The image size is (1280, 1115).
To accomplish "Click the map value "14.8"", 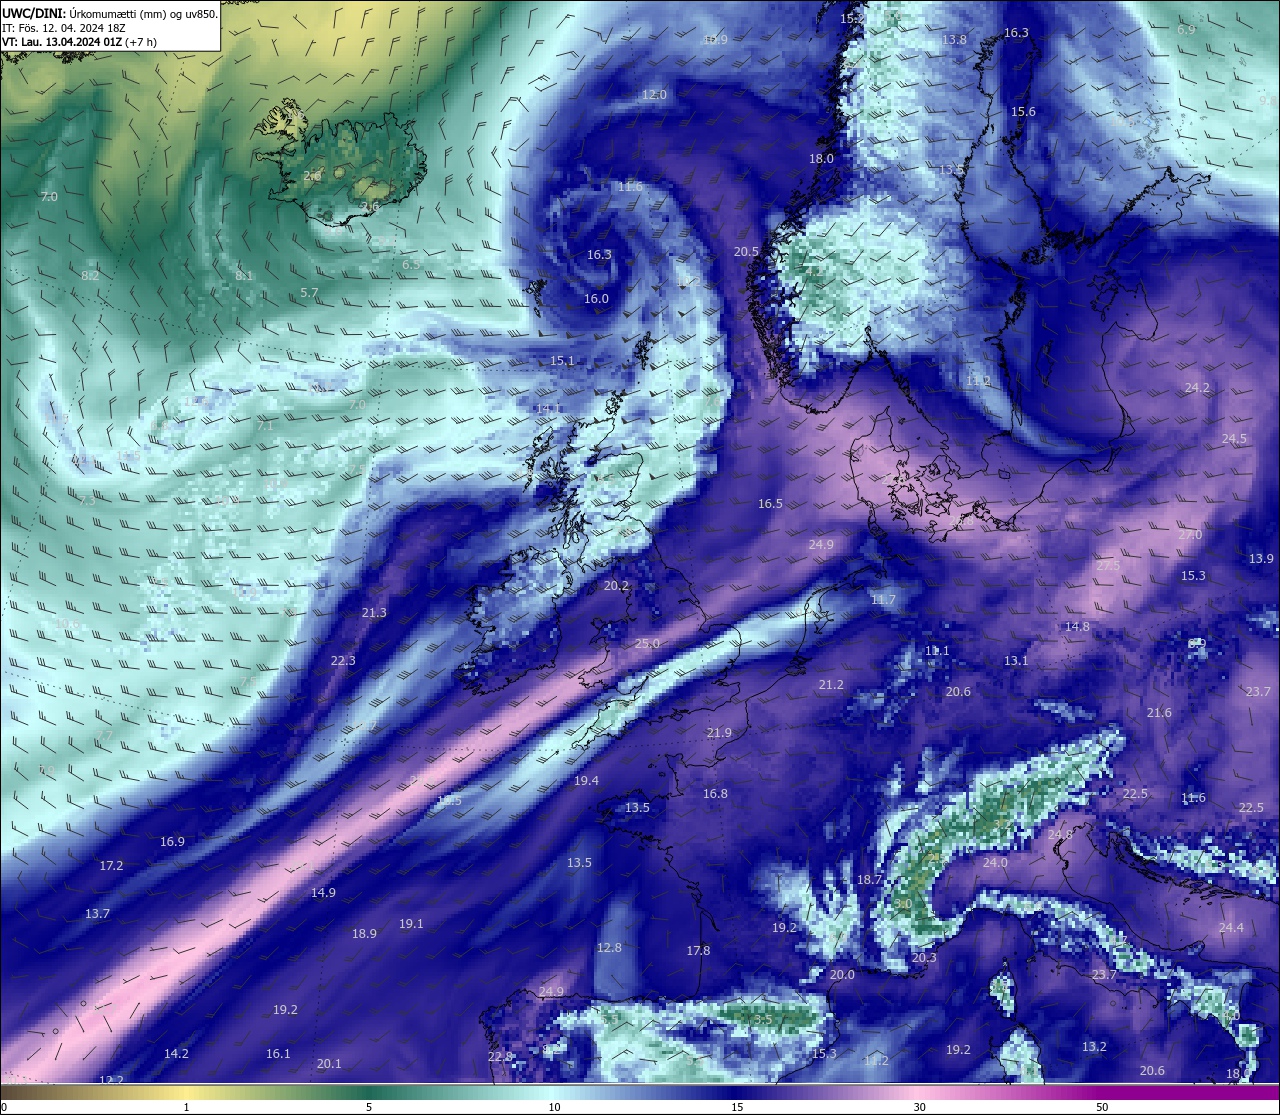I will tap(1077, 627).
